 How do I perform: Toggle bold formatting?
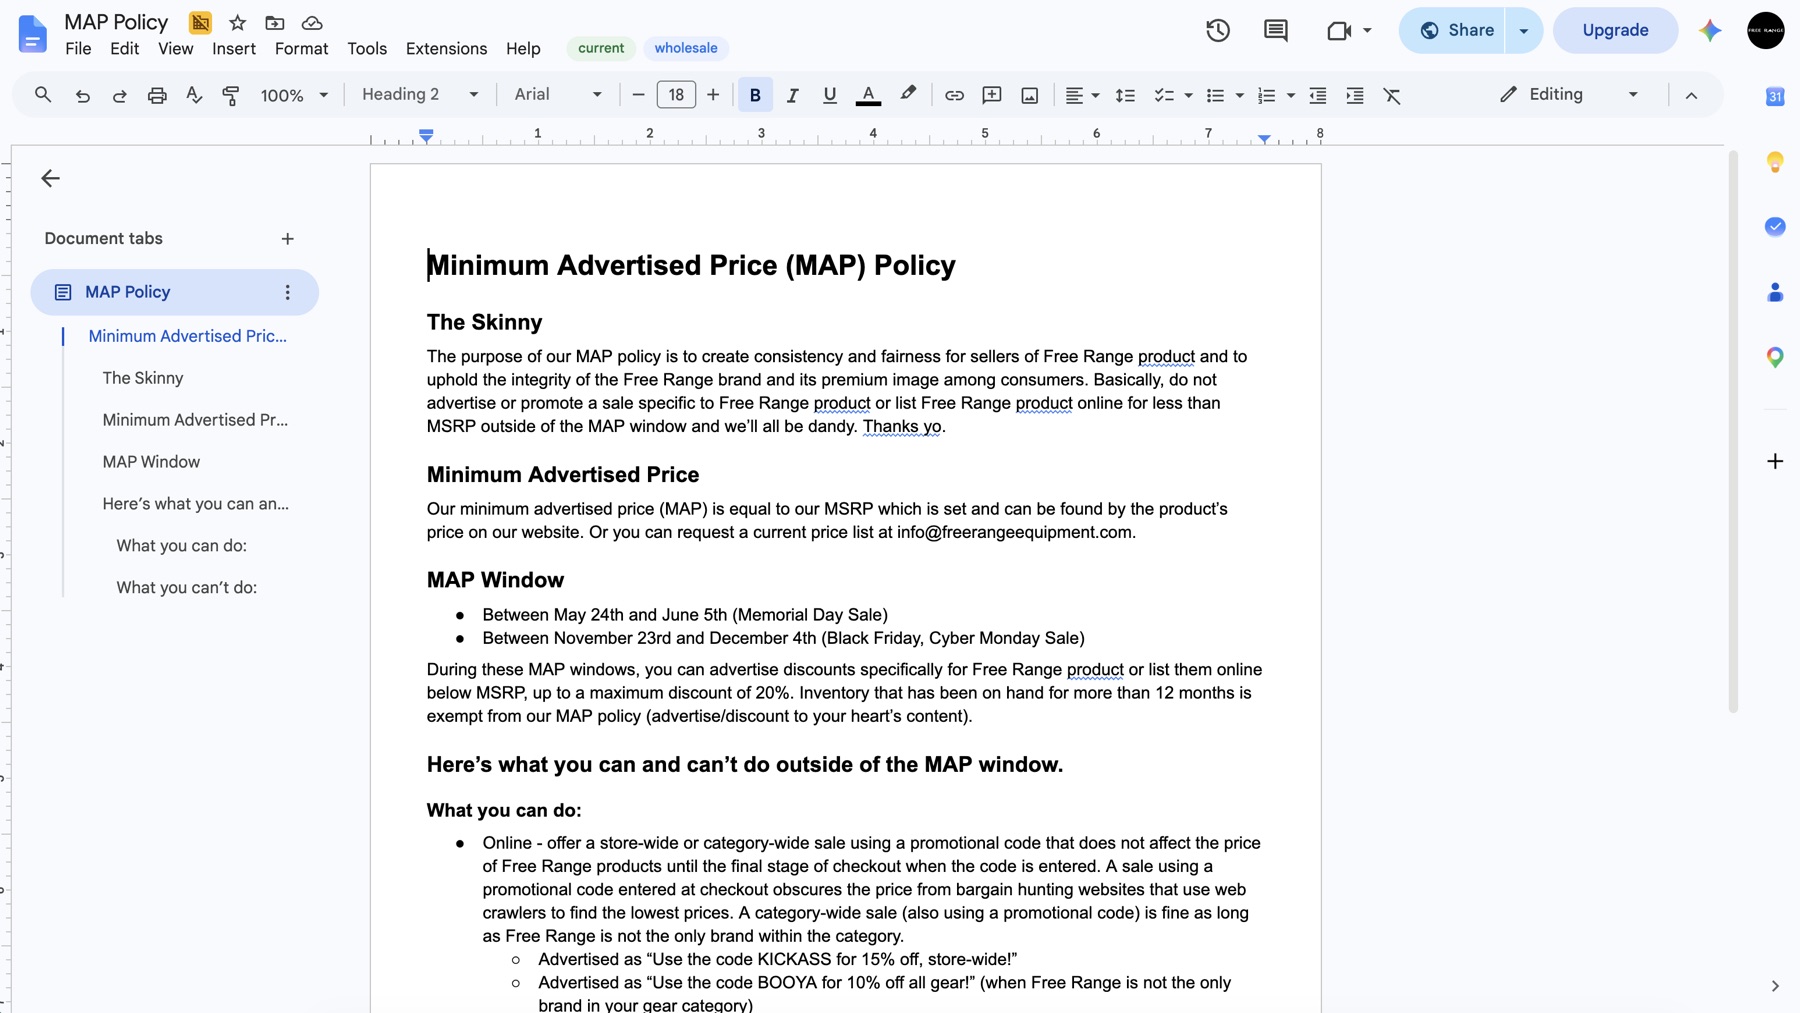[755, 95]
